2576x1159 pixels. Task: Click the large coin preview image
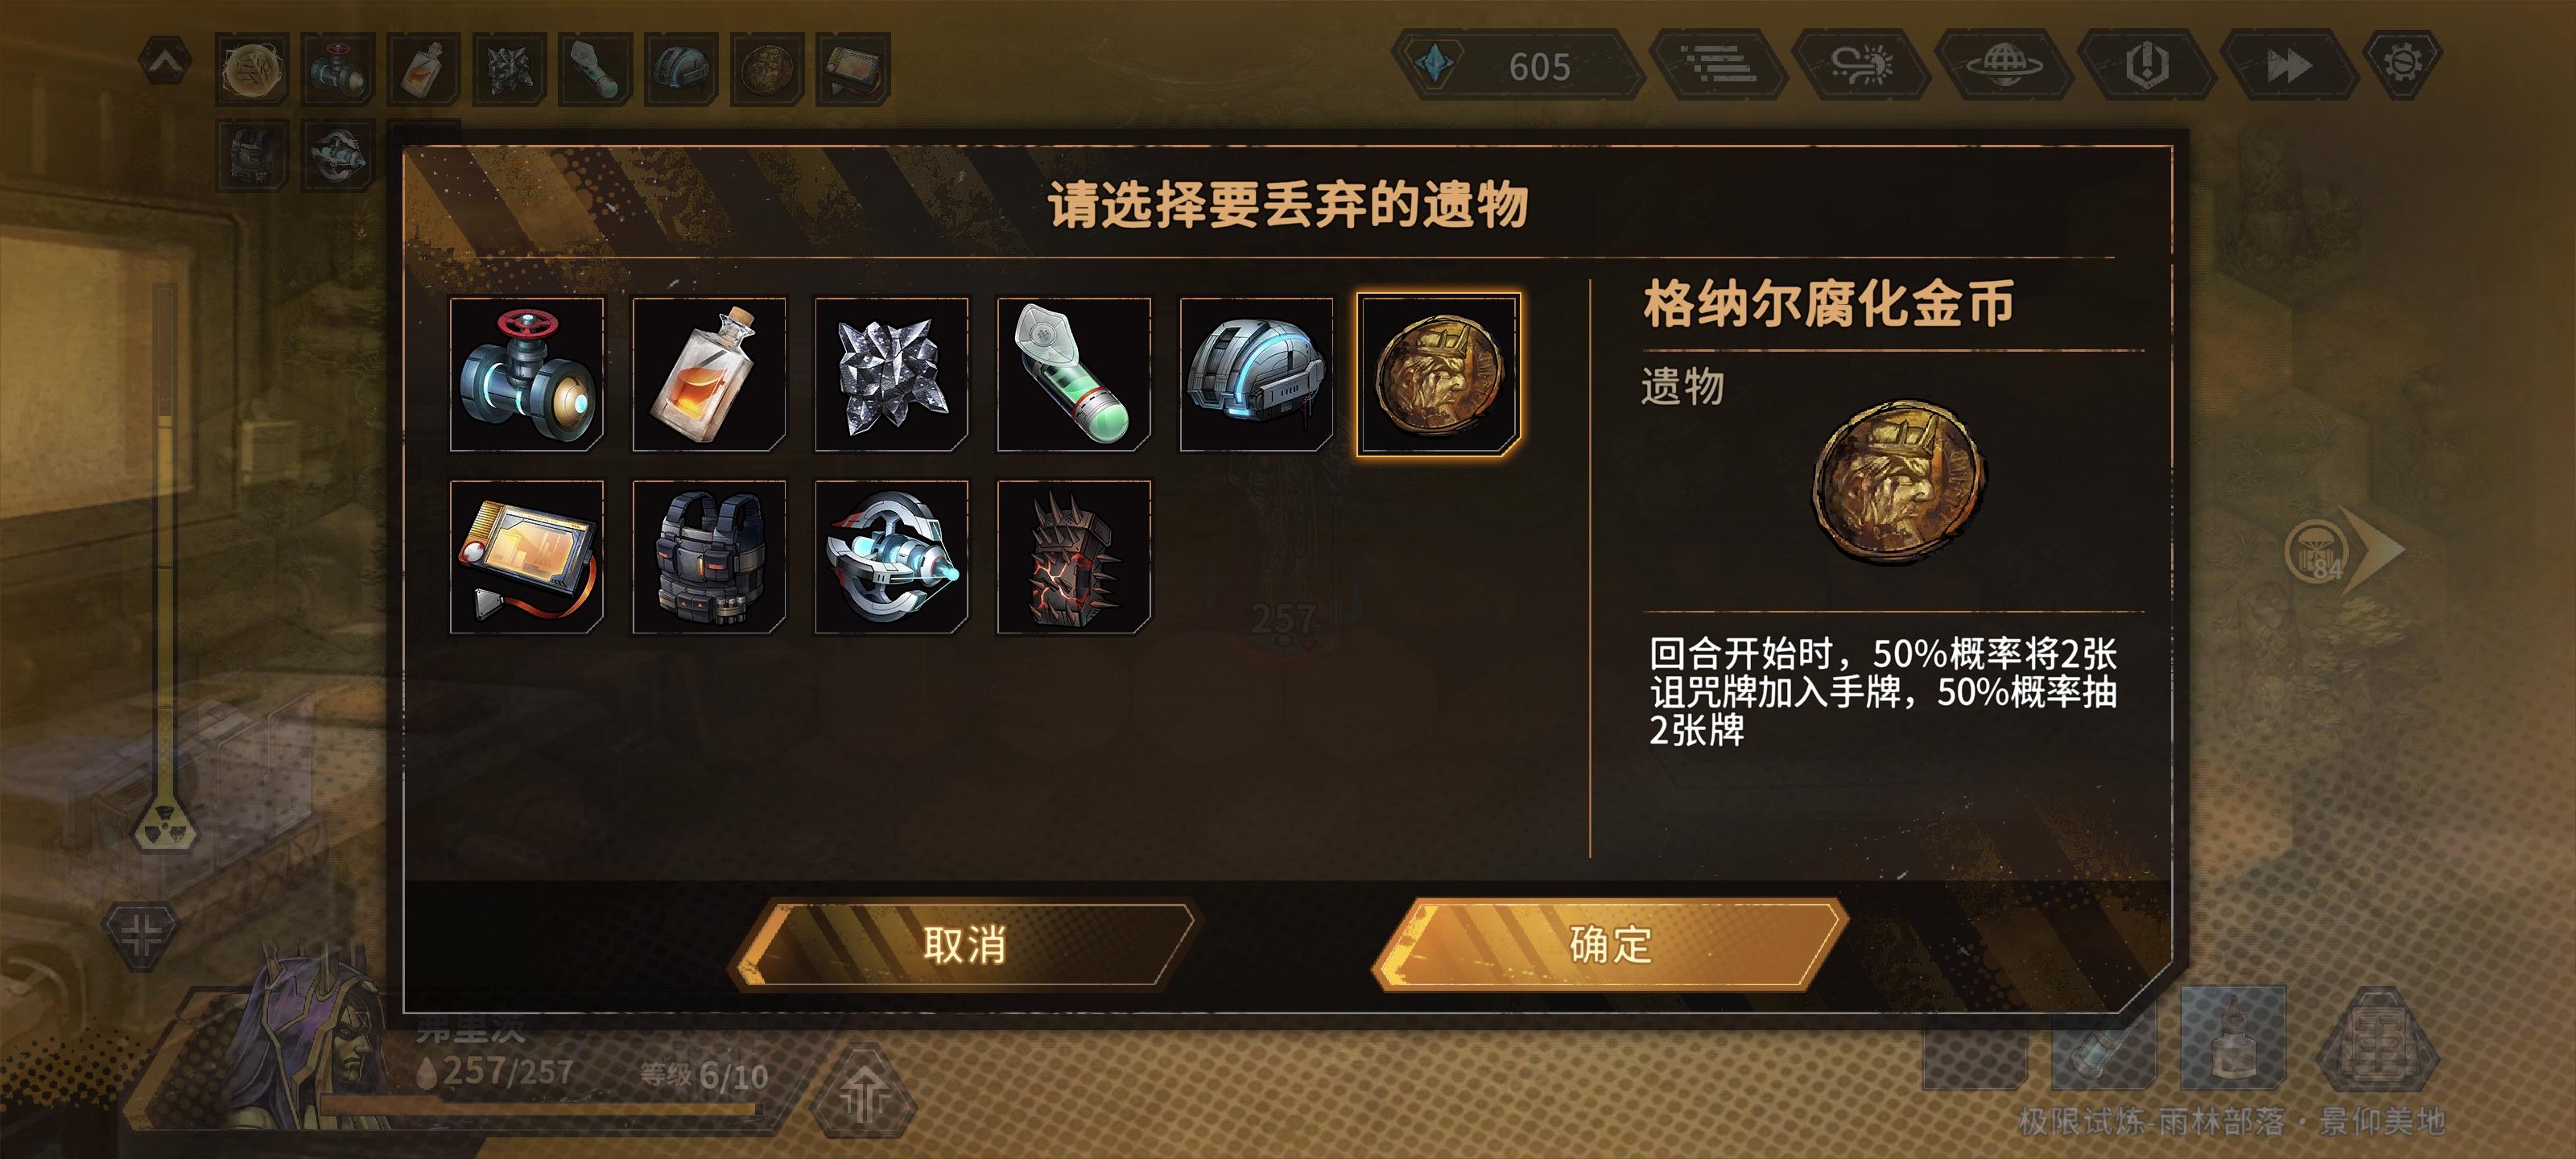click(x=1899, y=482)
